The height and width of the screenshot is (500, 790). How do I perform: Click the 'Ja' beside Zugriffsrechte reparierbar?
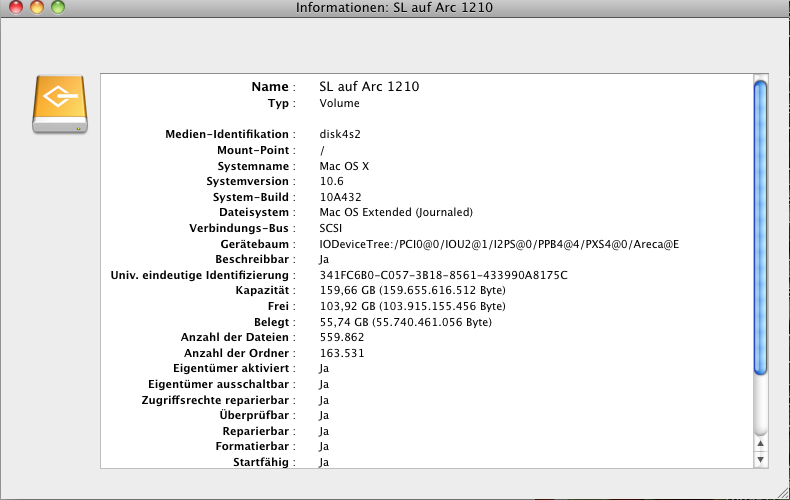(x=324, y=400)
